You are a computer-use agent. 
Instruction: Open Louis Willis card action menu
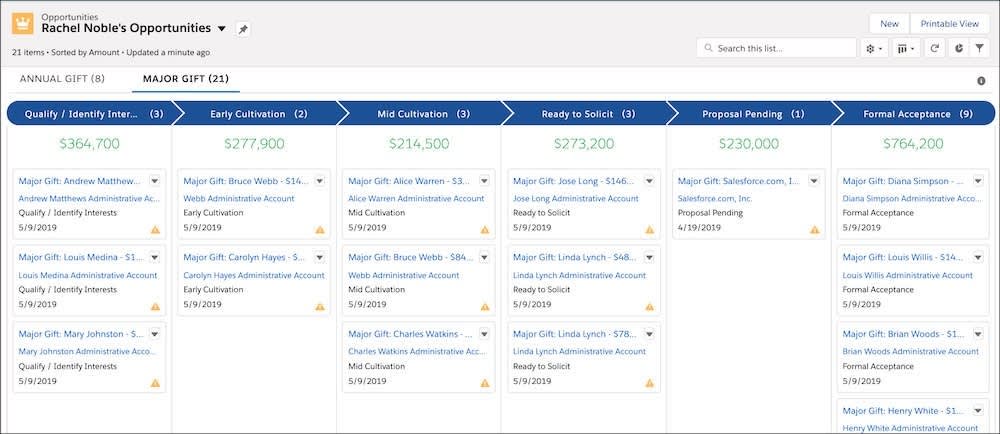point(978,257)
